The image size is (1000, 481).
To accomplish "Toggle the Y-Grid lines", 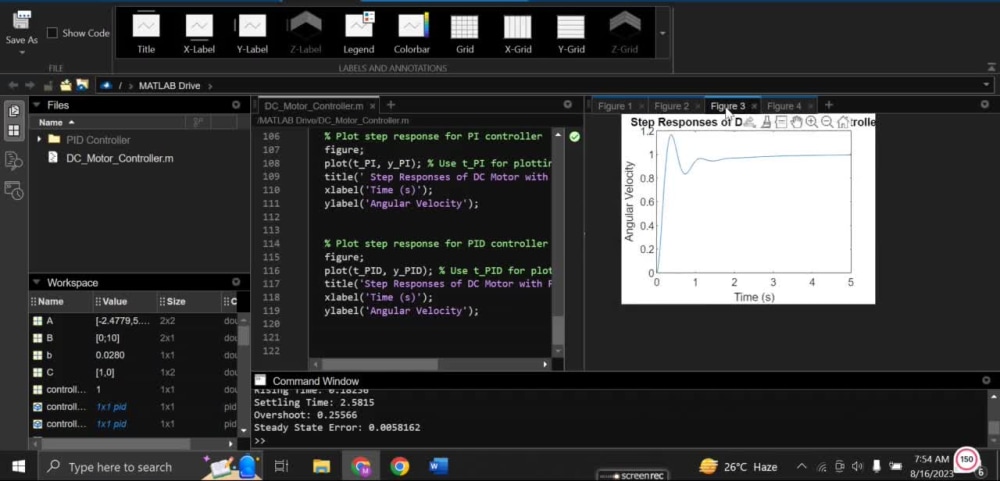I will point(571,32).
